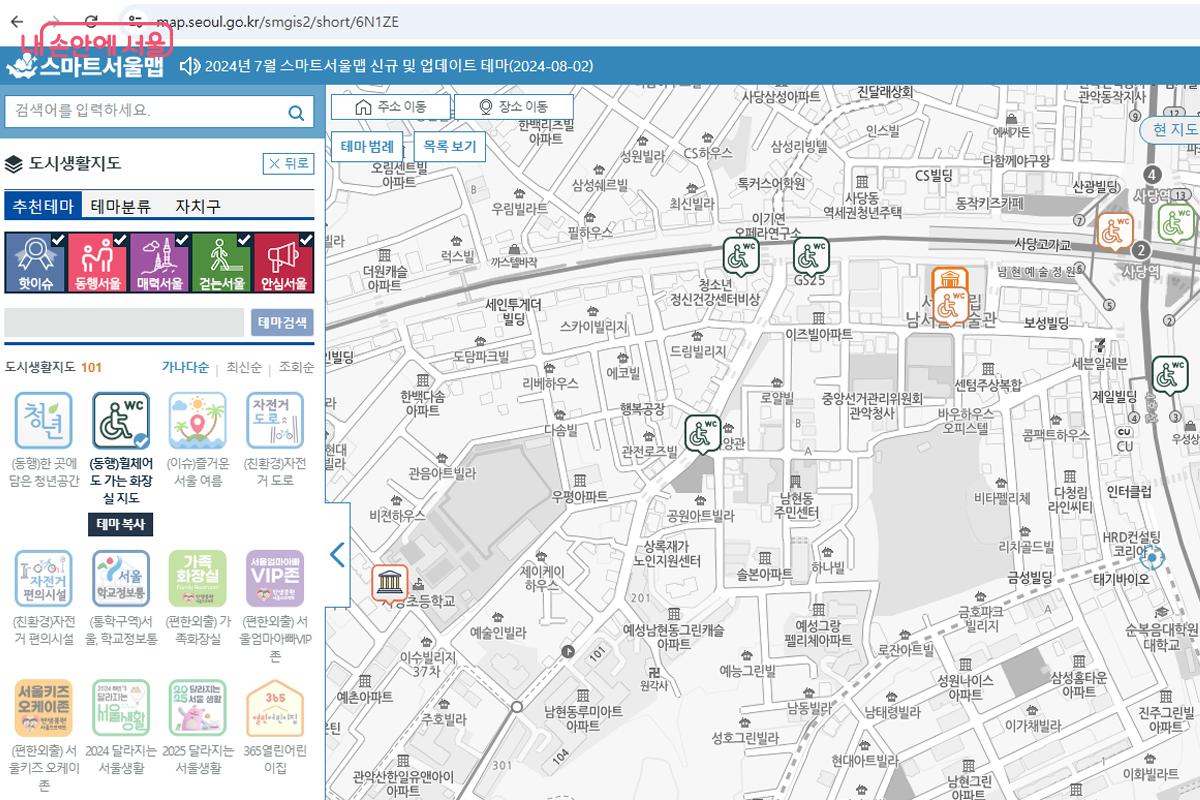Select the 가족화장실 theme icon
The image size is (1200, 800).
[x=198, y=578]
